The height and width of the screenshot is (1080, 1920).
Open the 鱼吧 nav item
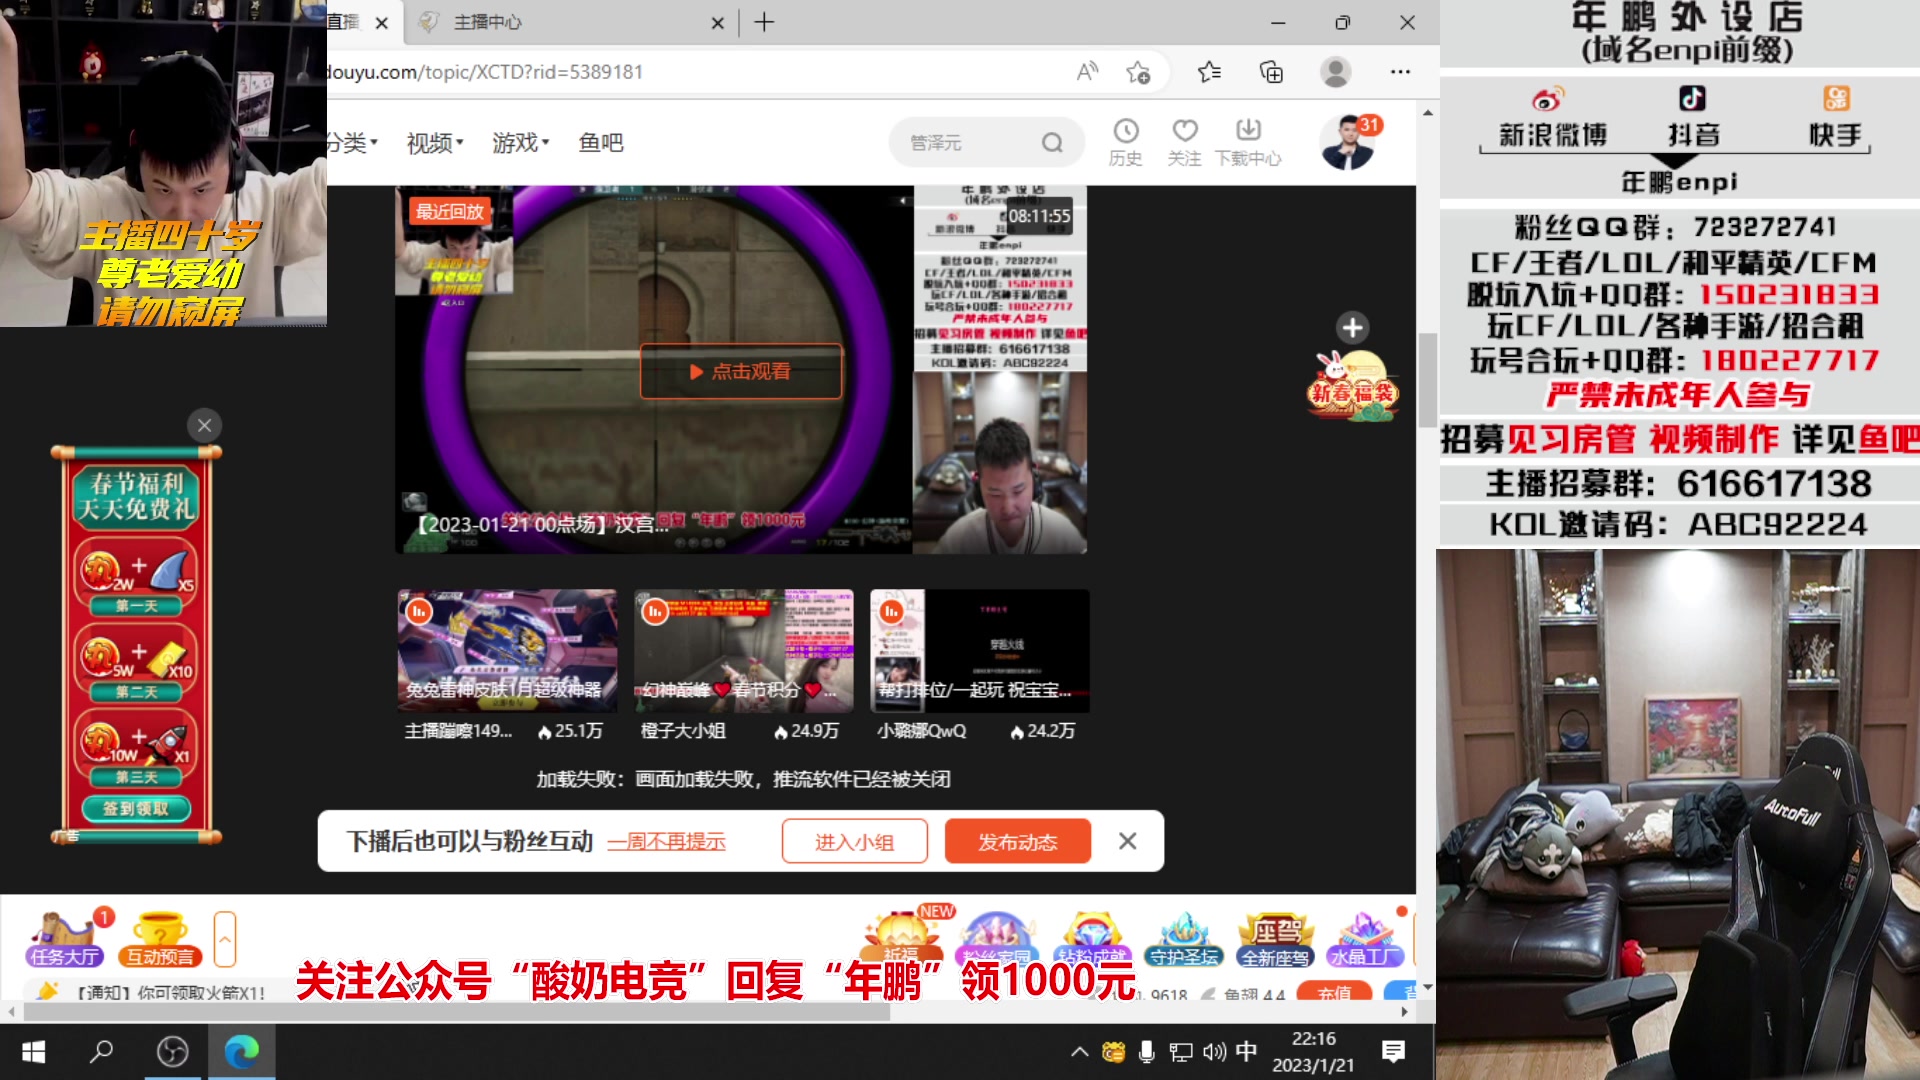pyautogui.click(x=601, y=143)
